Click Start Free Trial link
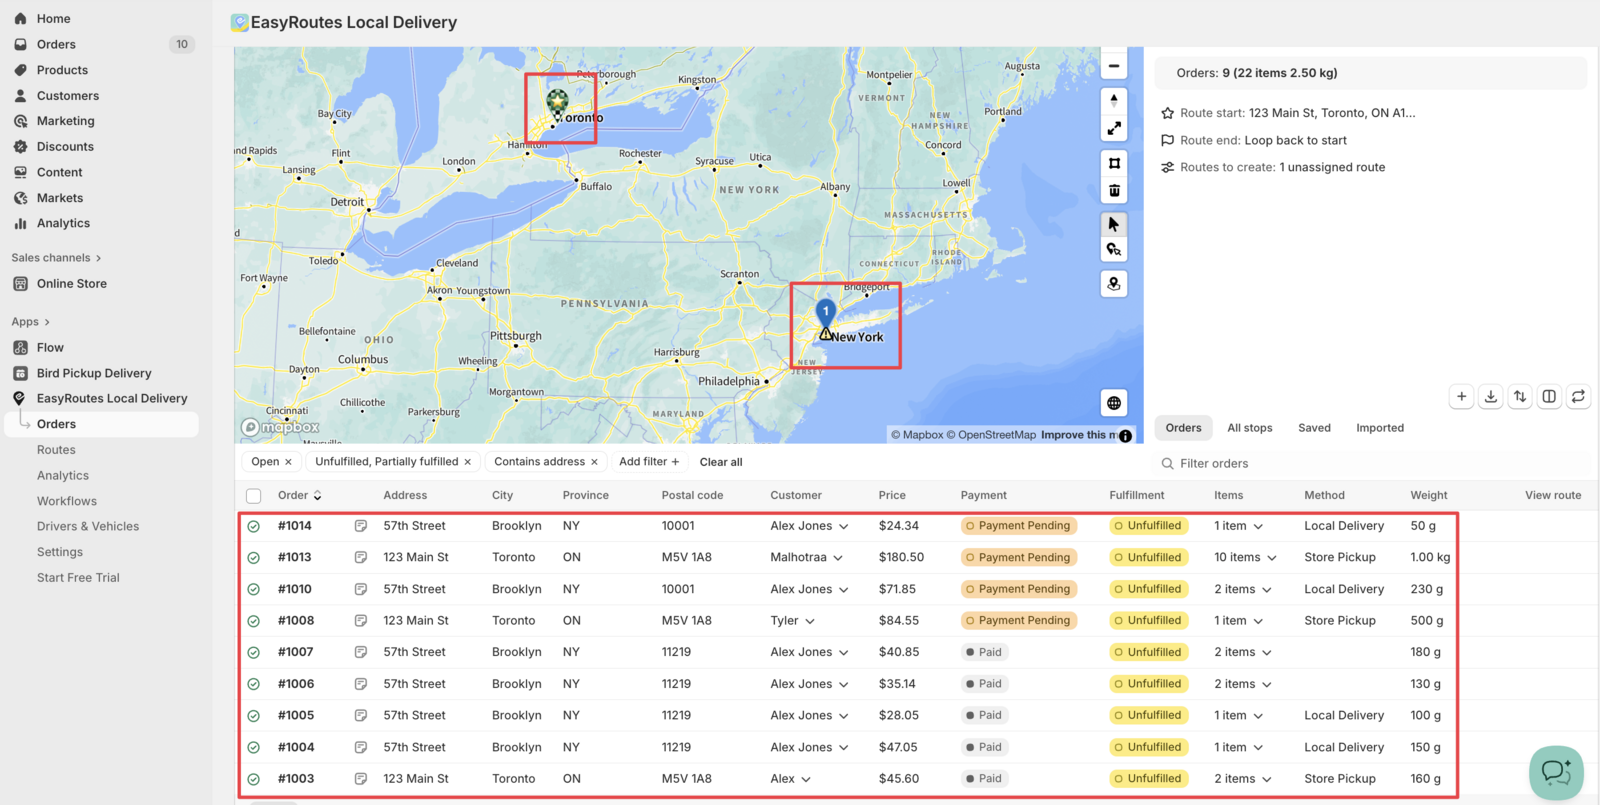 [x=78, y=578]
